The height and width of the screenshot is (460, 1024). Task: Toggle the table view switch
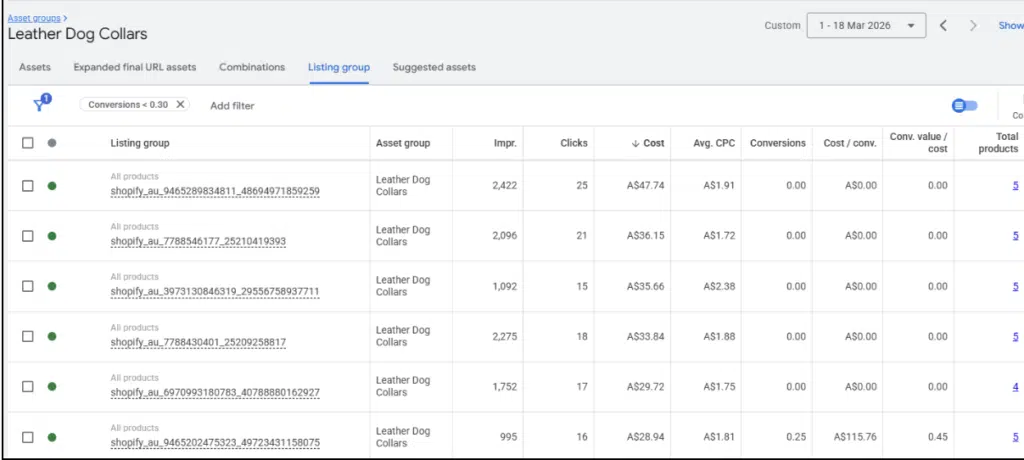coord(965,105)
